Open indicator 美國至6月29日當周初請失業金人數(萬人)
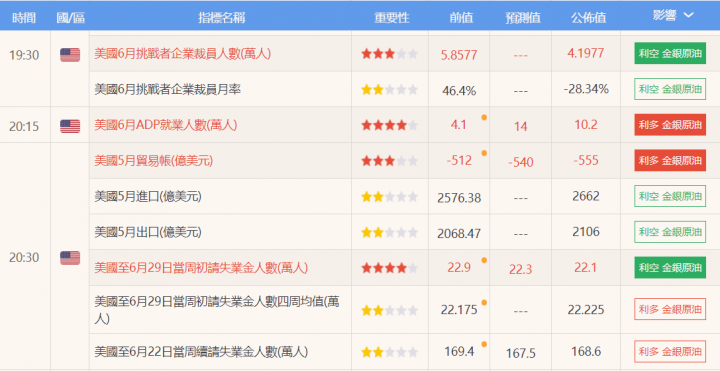 tap(201, 268)
